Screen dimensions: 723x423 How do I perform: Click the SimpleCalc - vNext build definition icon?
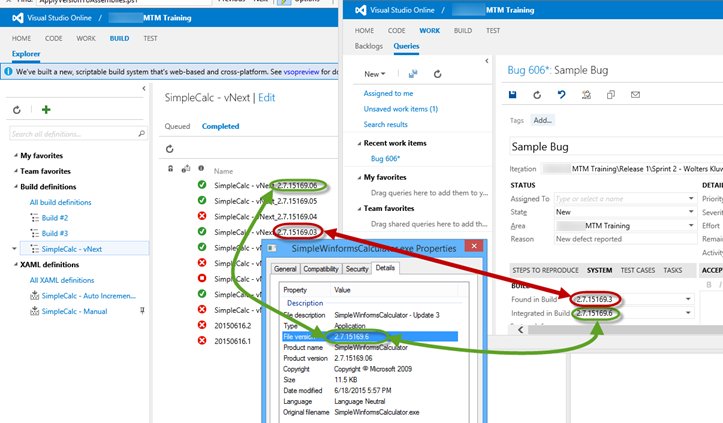[35, 249]
